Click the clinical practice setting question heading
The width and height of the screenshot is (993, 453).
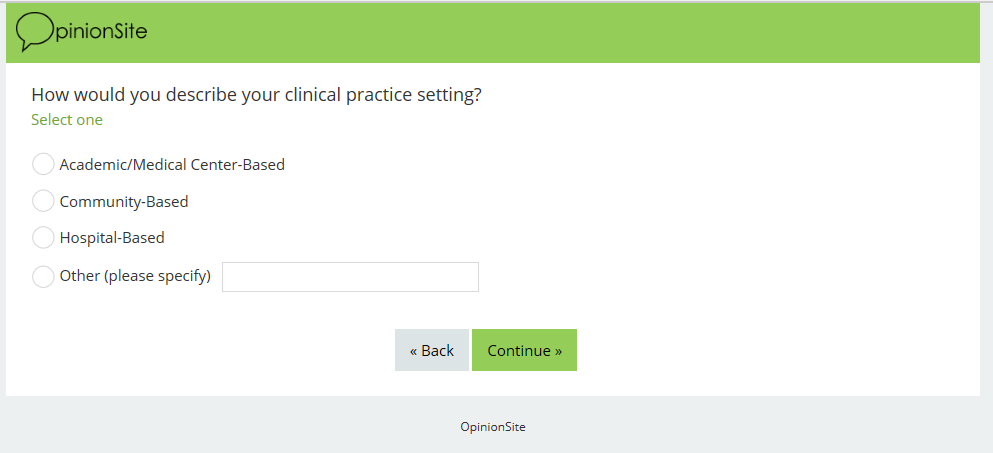(x=256, y=95)
